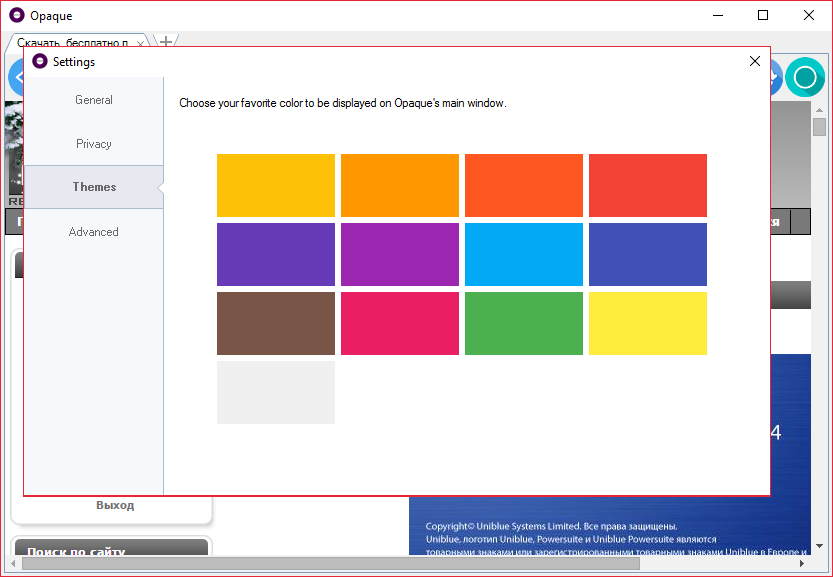
Task: Choose the bright yellow theme color
Action: (x=648, y=323)
